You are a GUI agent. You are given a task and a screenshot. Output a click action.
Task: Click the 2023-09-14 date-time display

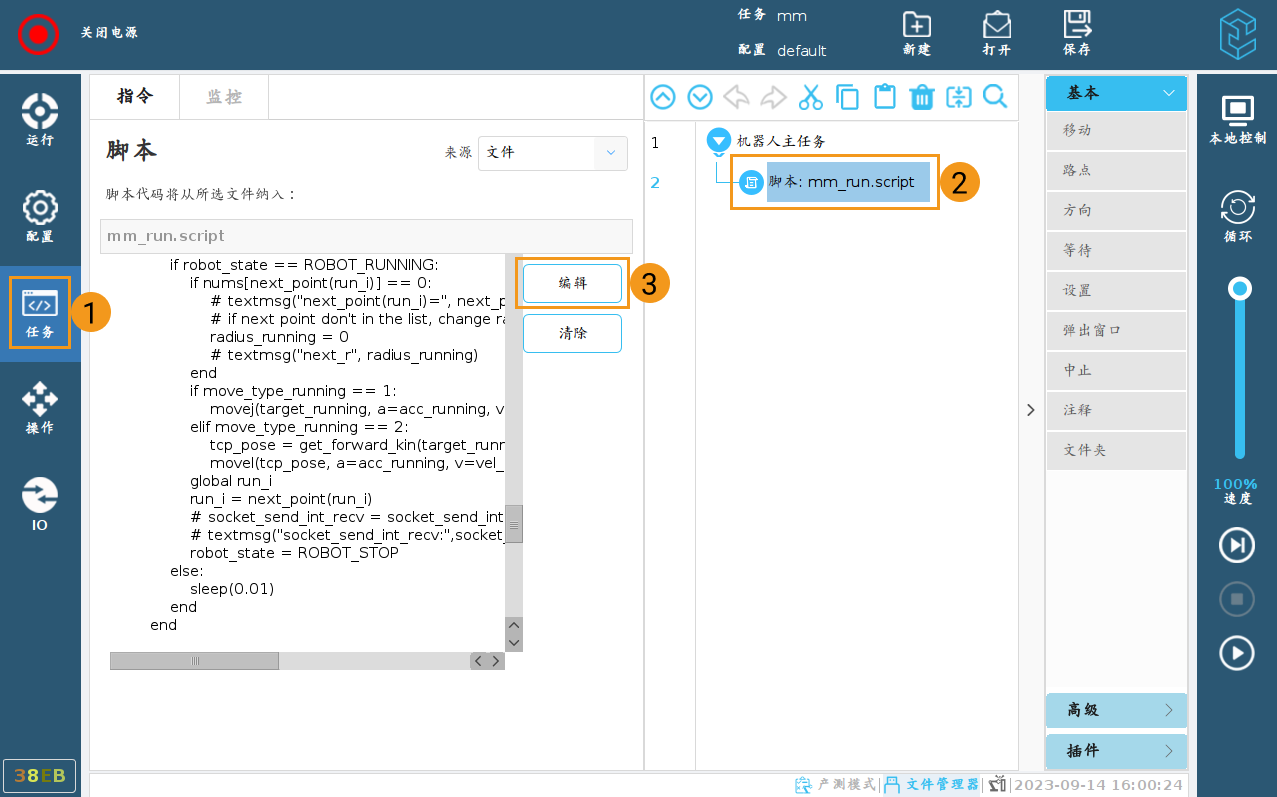(1098, 785)
